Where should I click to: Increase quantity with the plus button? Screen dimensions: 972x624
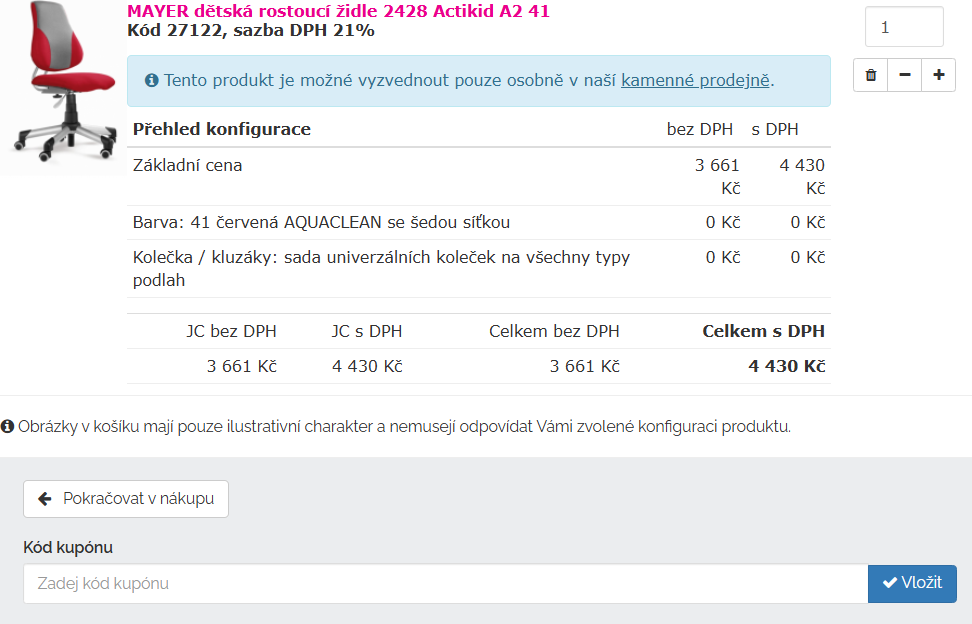938,75
